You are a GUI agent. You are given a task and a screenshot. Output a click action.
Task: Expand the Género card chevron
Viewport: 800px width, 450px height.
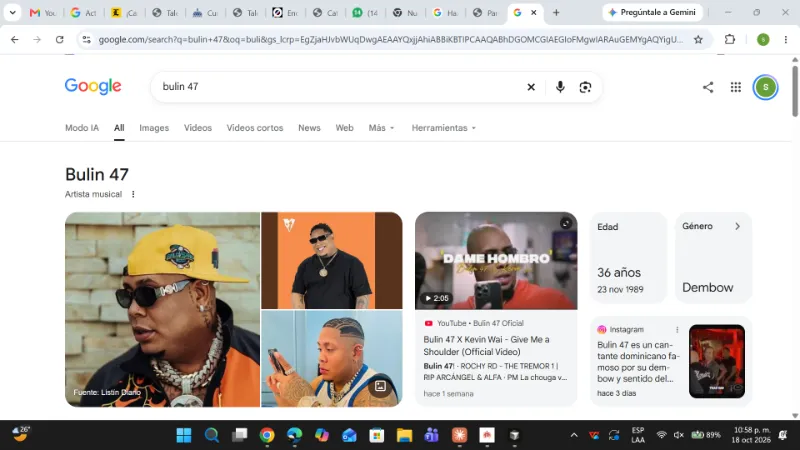pos(737,226)
